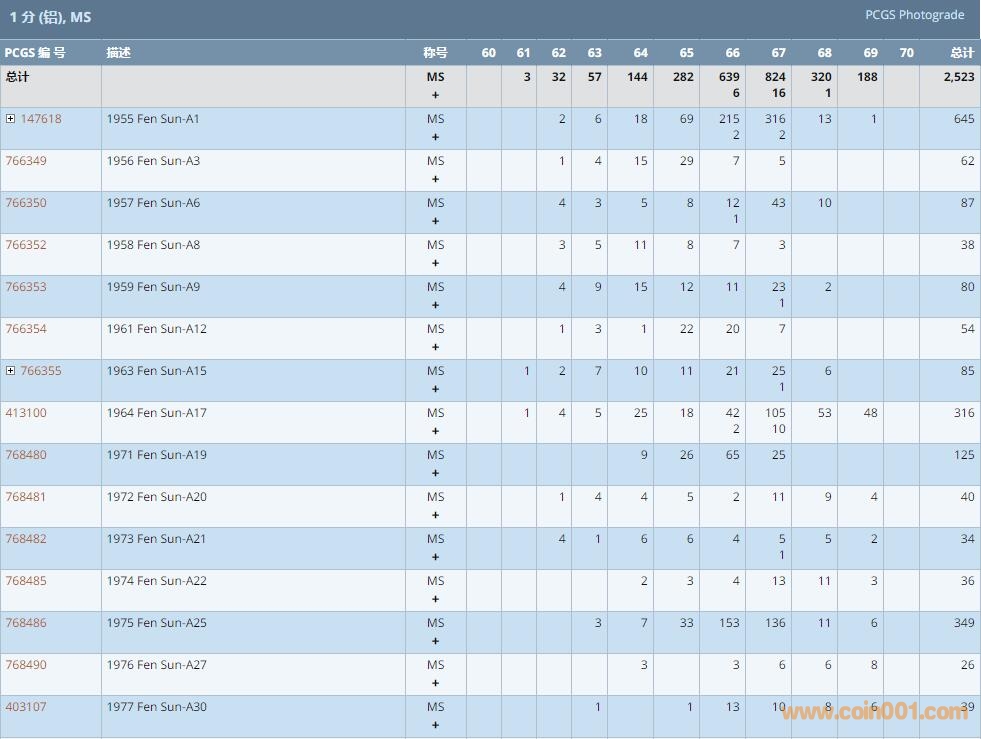Screen dimensions: 981x739
Task: Open PCGS number 403107 link
Action: (26, 707)
